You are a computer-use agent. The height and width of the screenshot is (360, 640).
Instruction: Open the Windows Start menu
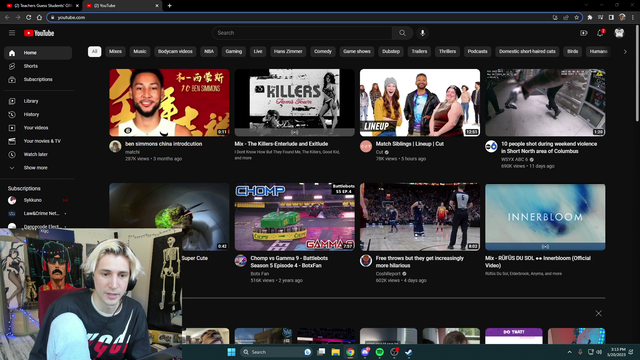pyautogui.click(x=231, y=352)
